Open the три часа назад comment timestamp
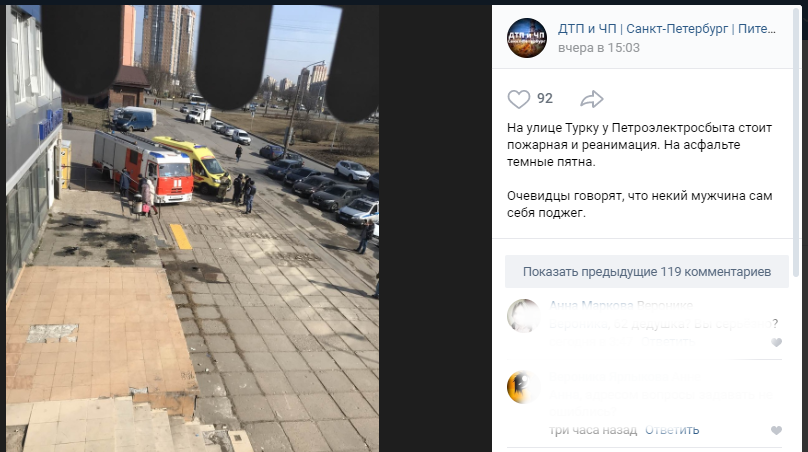The image size is (808, 452). click(593, 430)
